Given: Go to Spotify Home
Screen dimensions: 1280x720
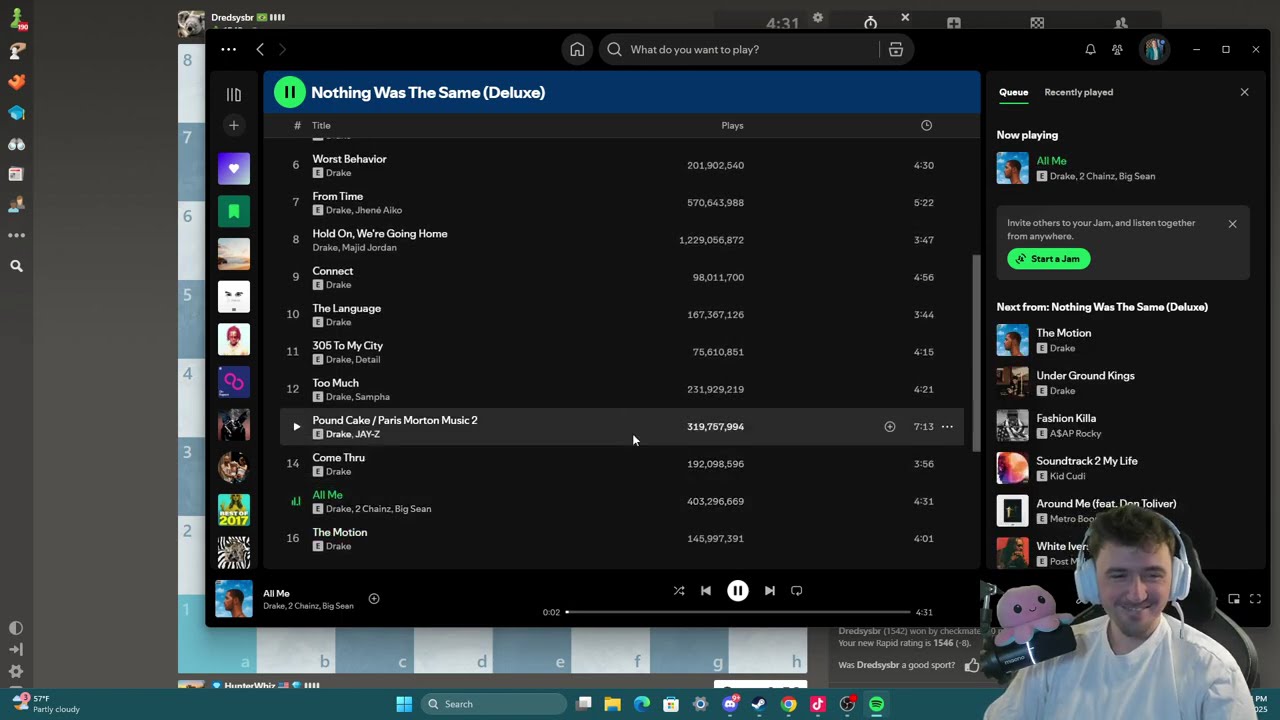Looking at the screenshot, I should [577, 49].
